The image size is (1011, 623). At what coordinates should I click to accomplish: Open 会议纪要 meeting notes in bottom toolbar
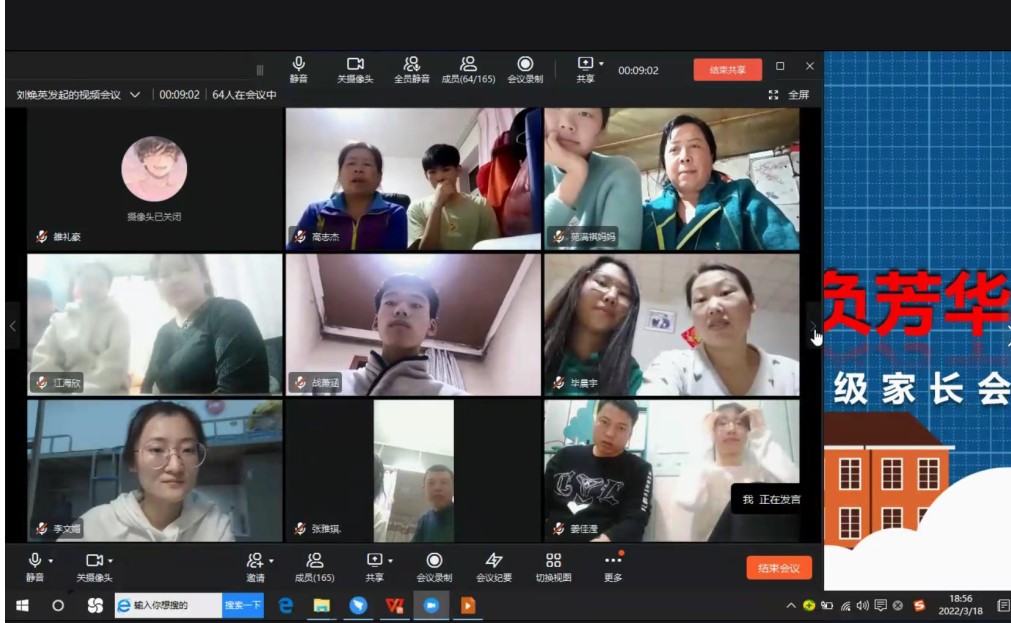click(493, 567)
